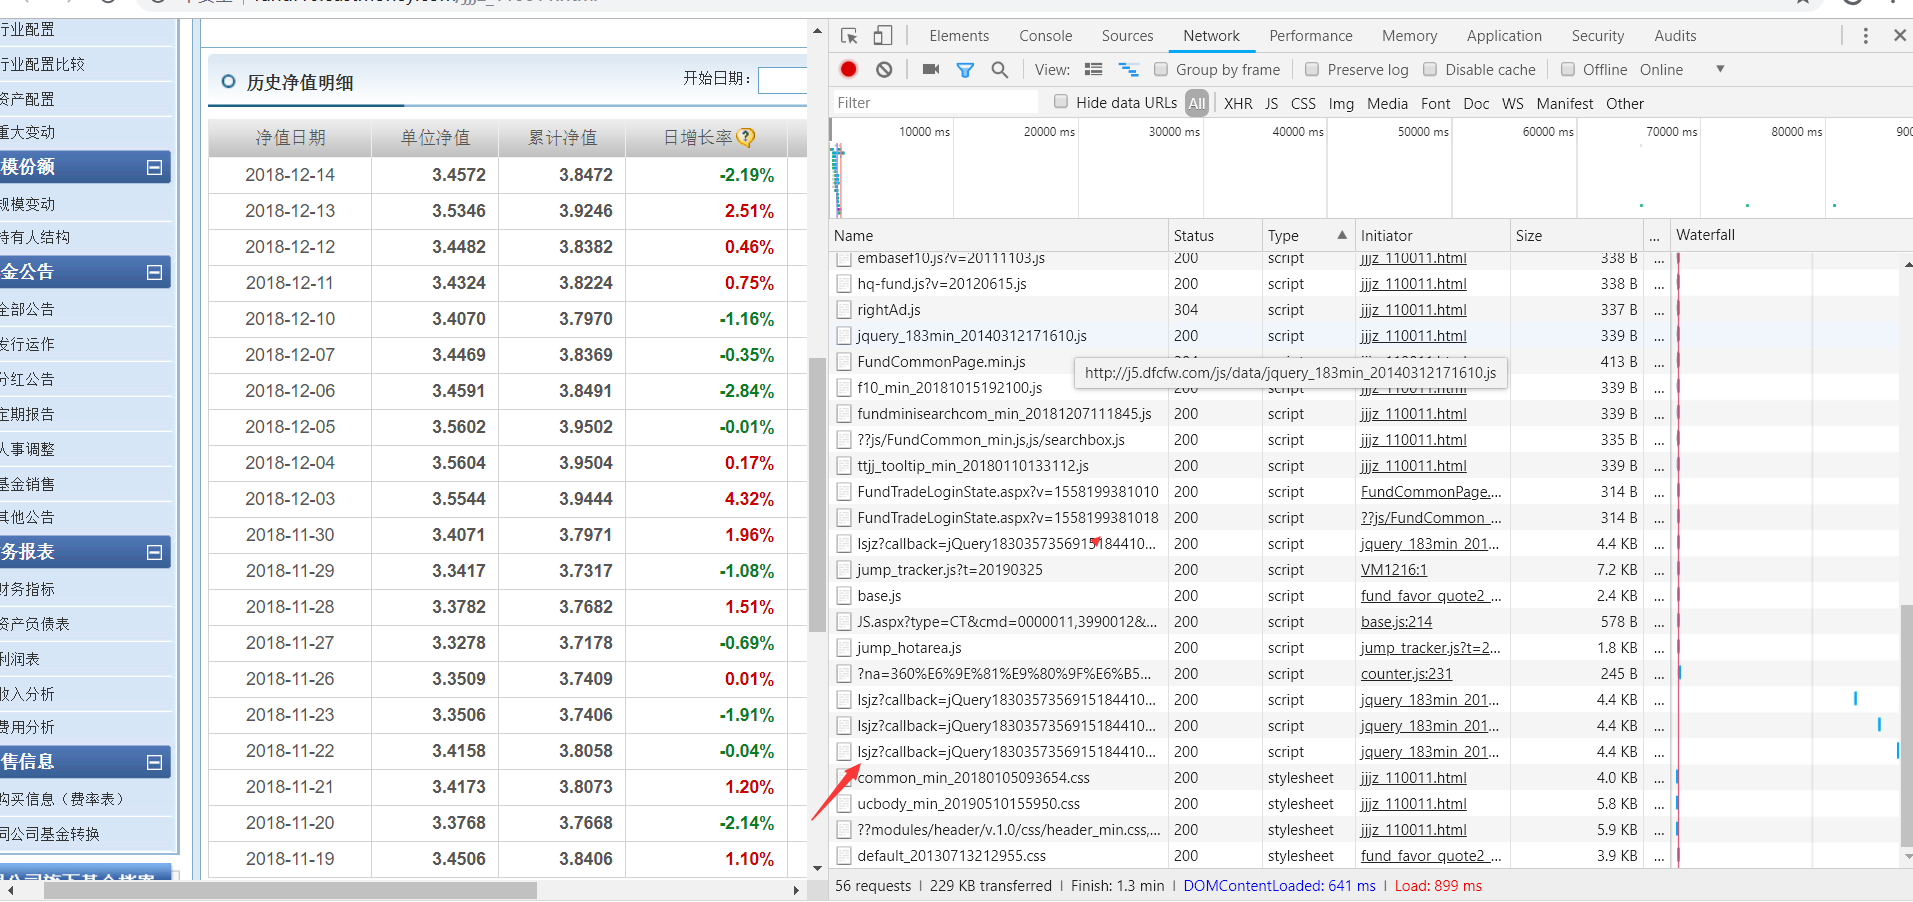Select the jump_tracker.js?t=20190325 request
The image size is (1913, 902).
[x=950, y=570]
